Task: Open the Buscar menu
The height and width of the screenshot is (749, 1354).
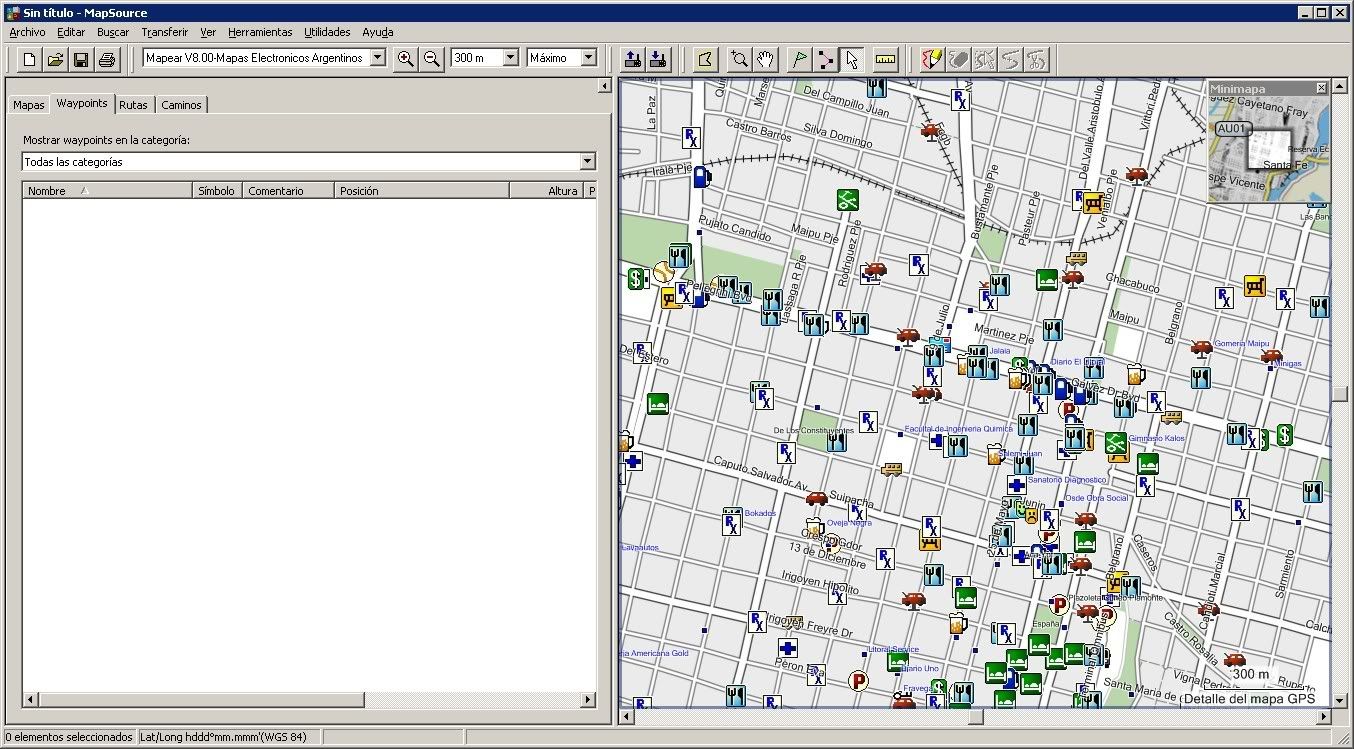Action: click(x=113, y=32)
